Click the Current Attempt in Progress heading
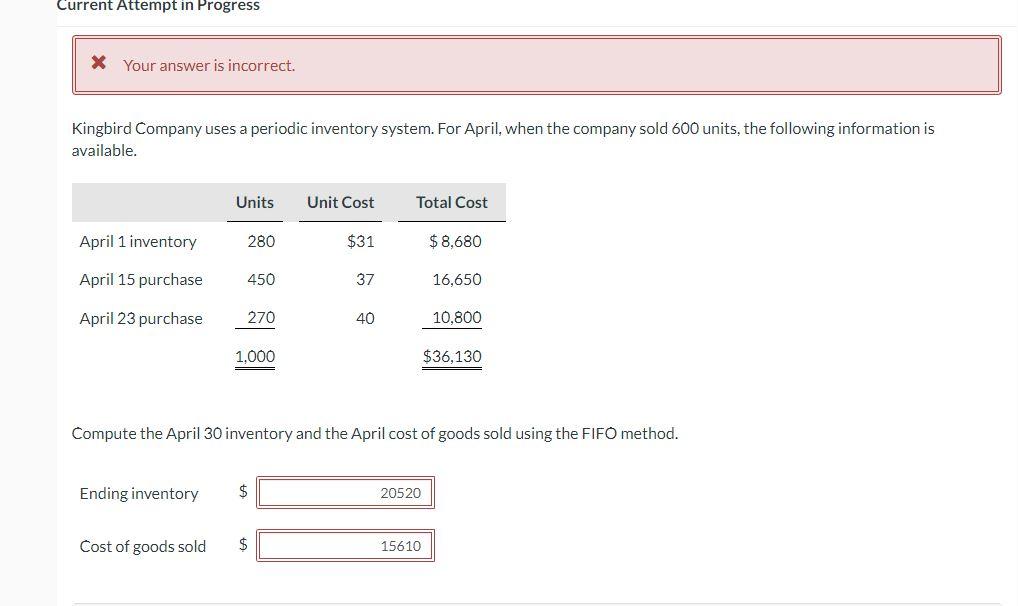This screenshot has width=1018, height=606. pos(158,6)
